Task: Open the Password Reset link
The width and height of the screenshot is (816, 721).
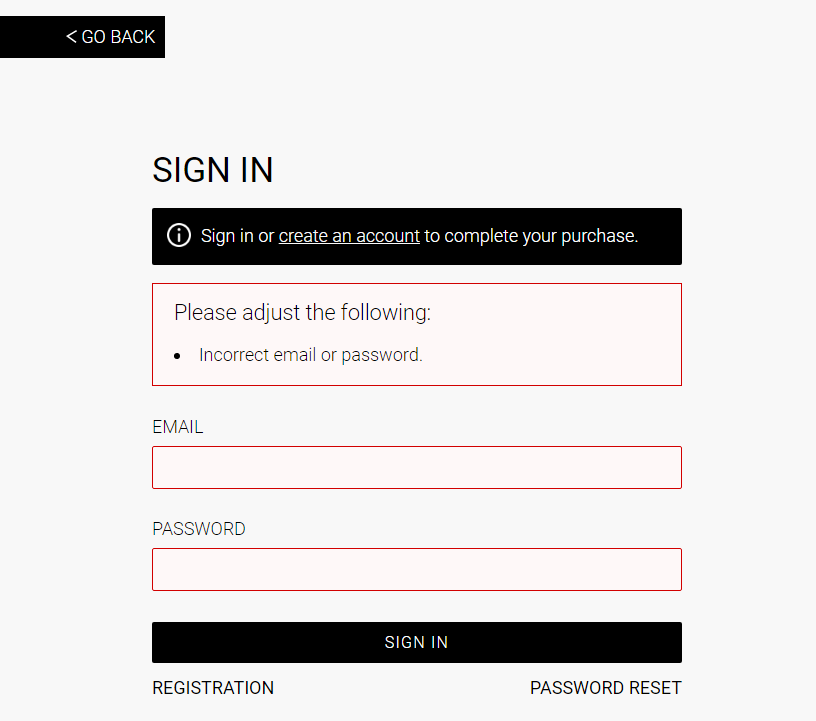Action: (x=605, y=688)
